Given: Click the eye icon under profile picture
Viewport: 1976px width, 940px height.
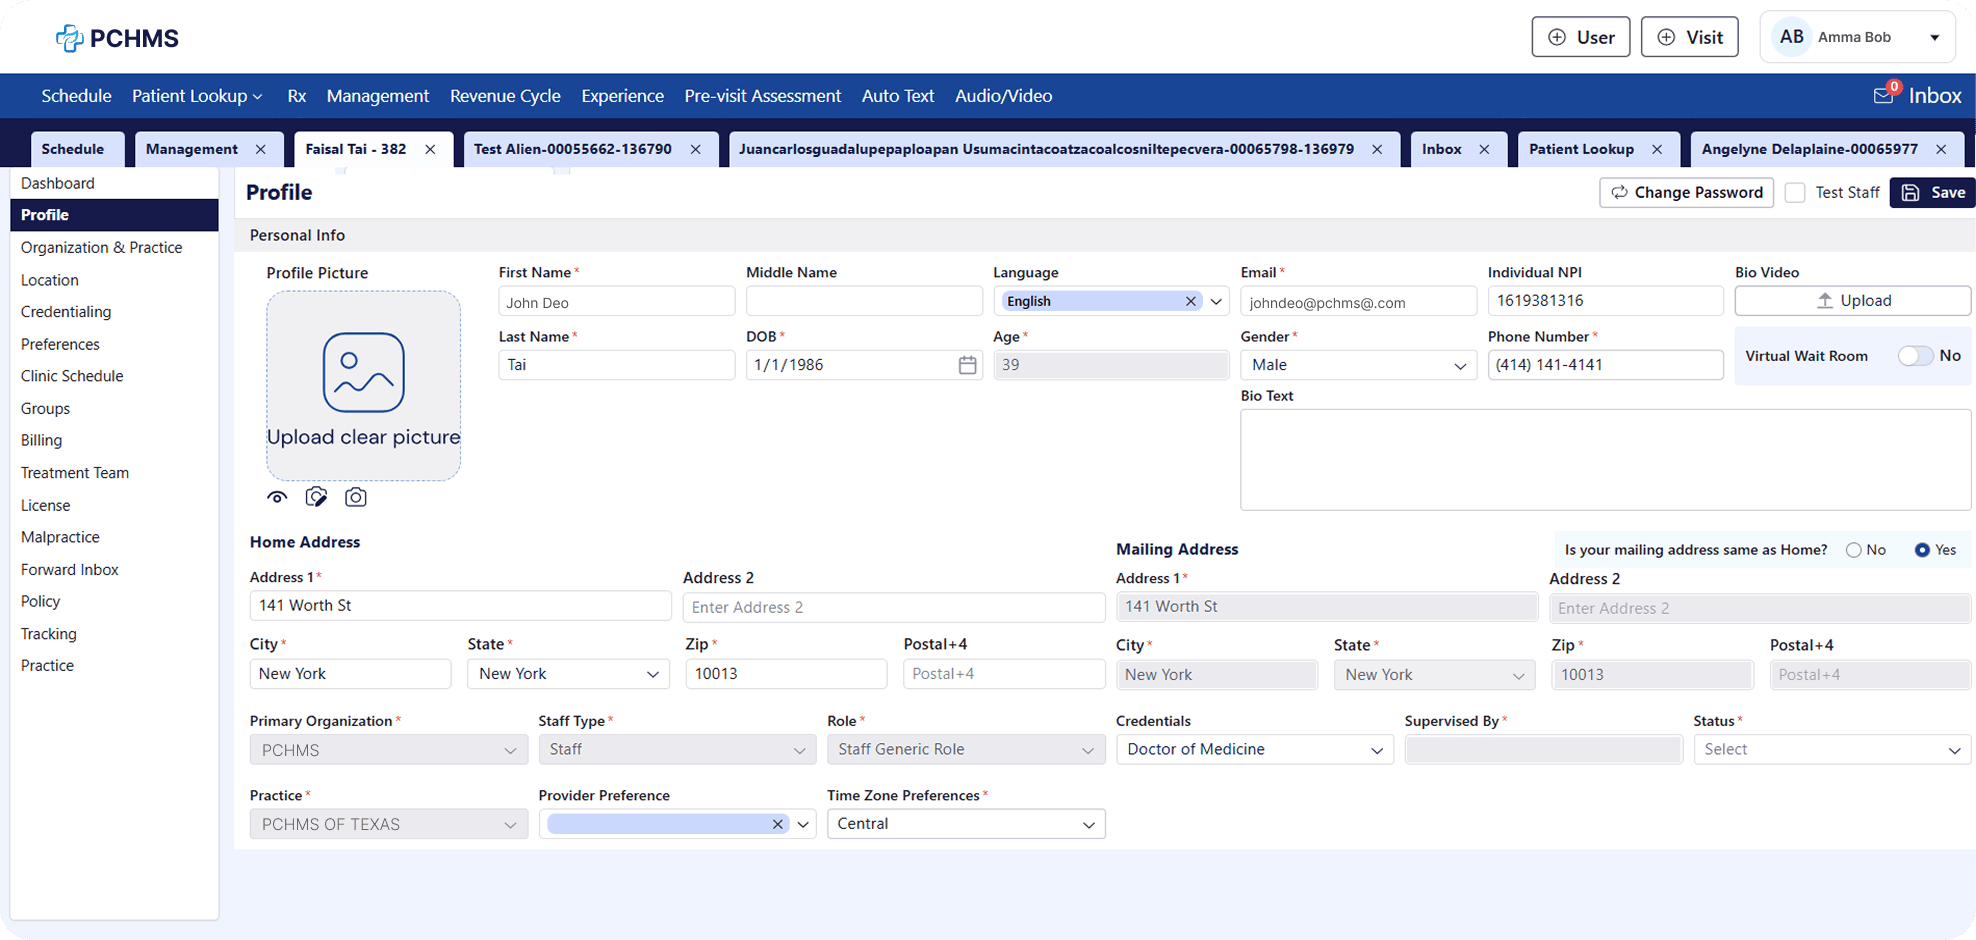Looking at the screenshot, I should (277, 498).
